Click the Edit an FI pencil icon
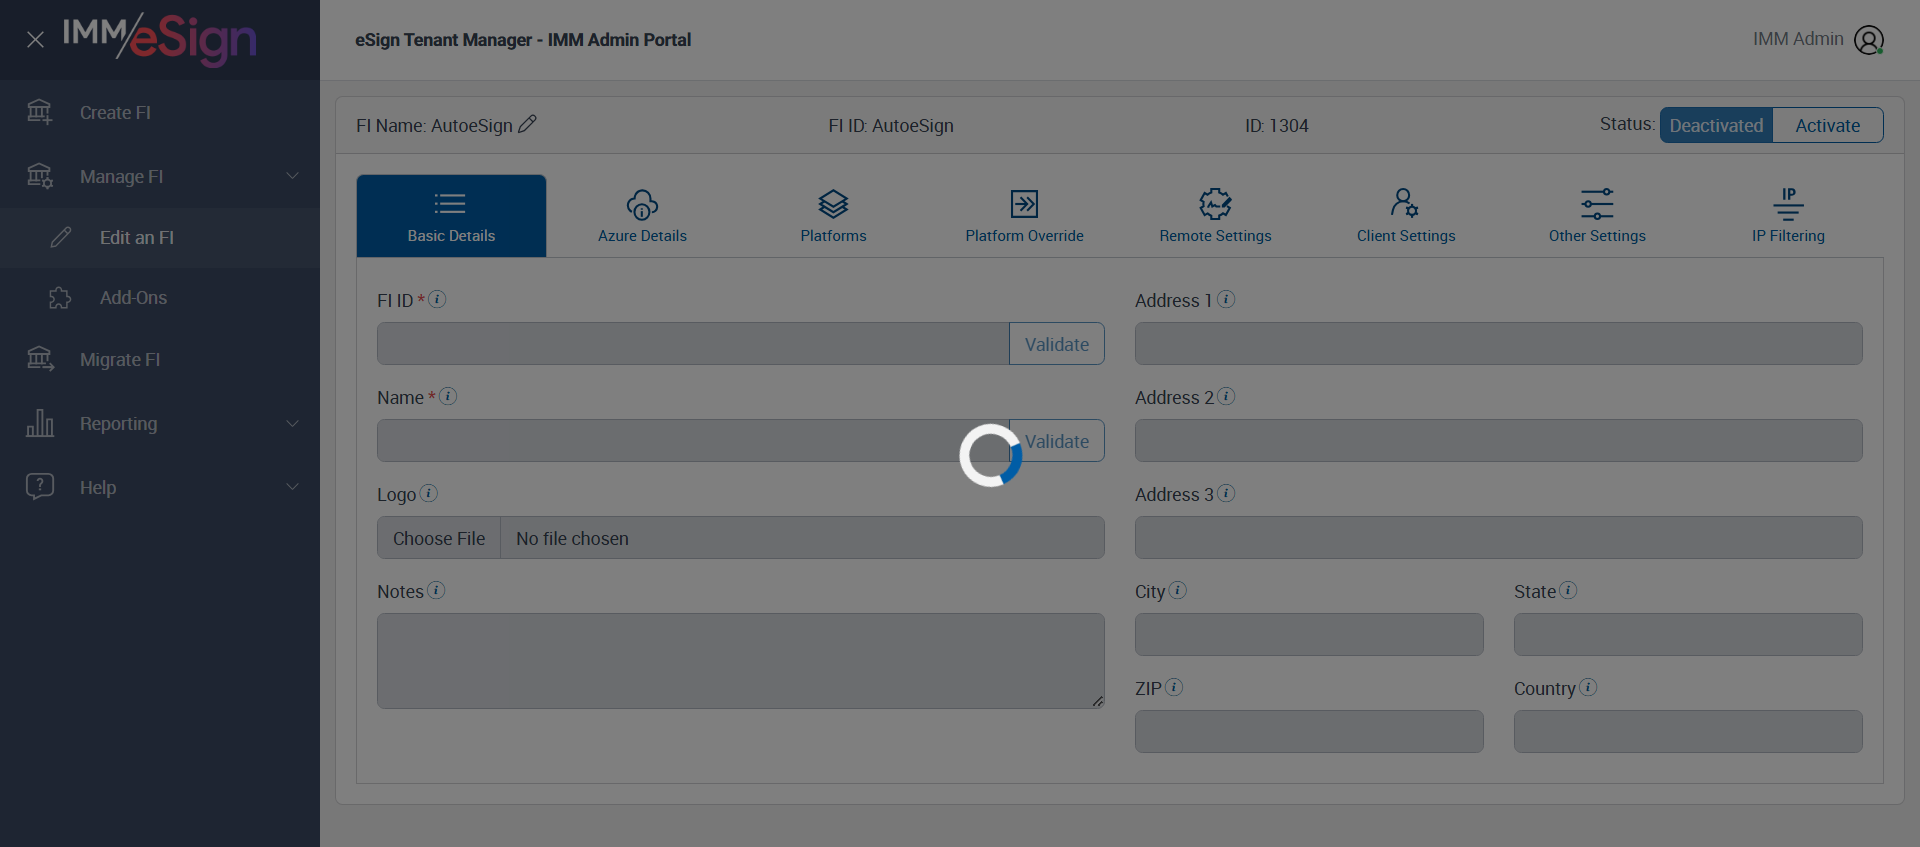Image resolution: width=1920 pixels, height=847 pixels. 61,237
